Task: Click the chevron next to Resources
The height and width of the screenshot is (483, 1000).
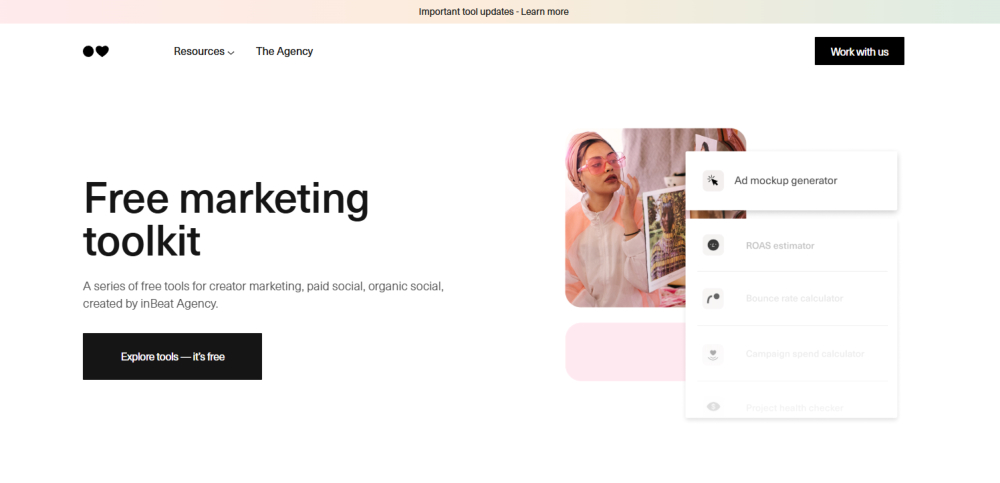Action: (231, 52)
